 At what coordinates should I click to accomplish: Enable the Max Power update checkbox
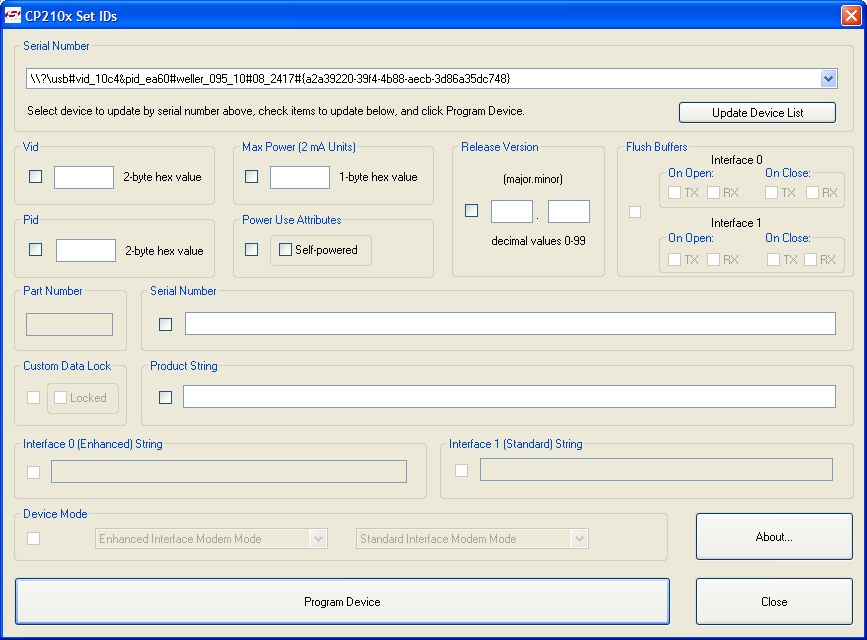point(252,176)
